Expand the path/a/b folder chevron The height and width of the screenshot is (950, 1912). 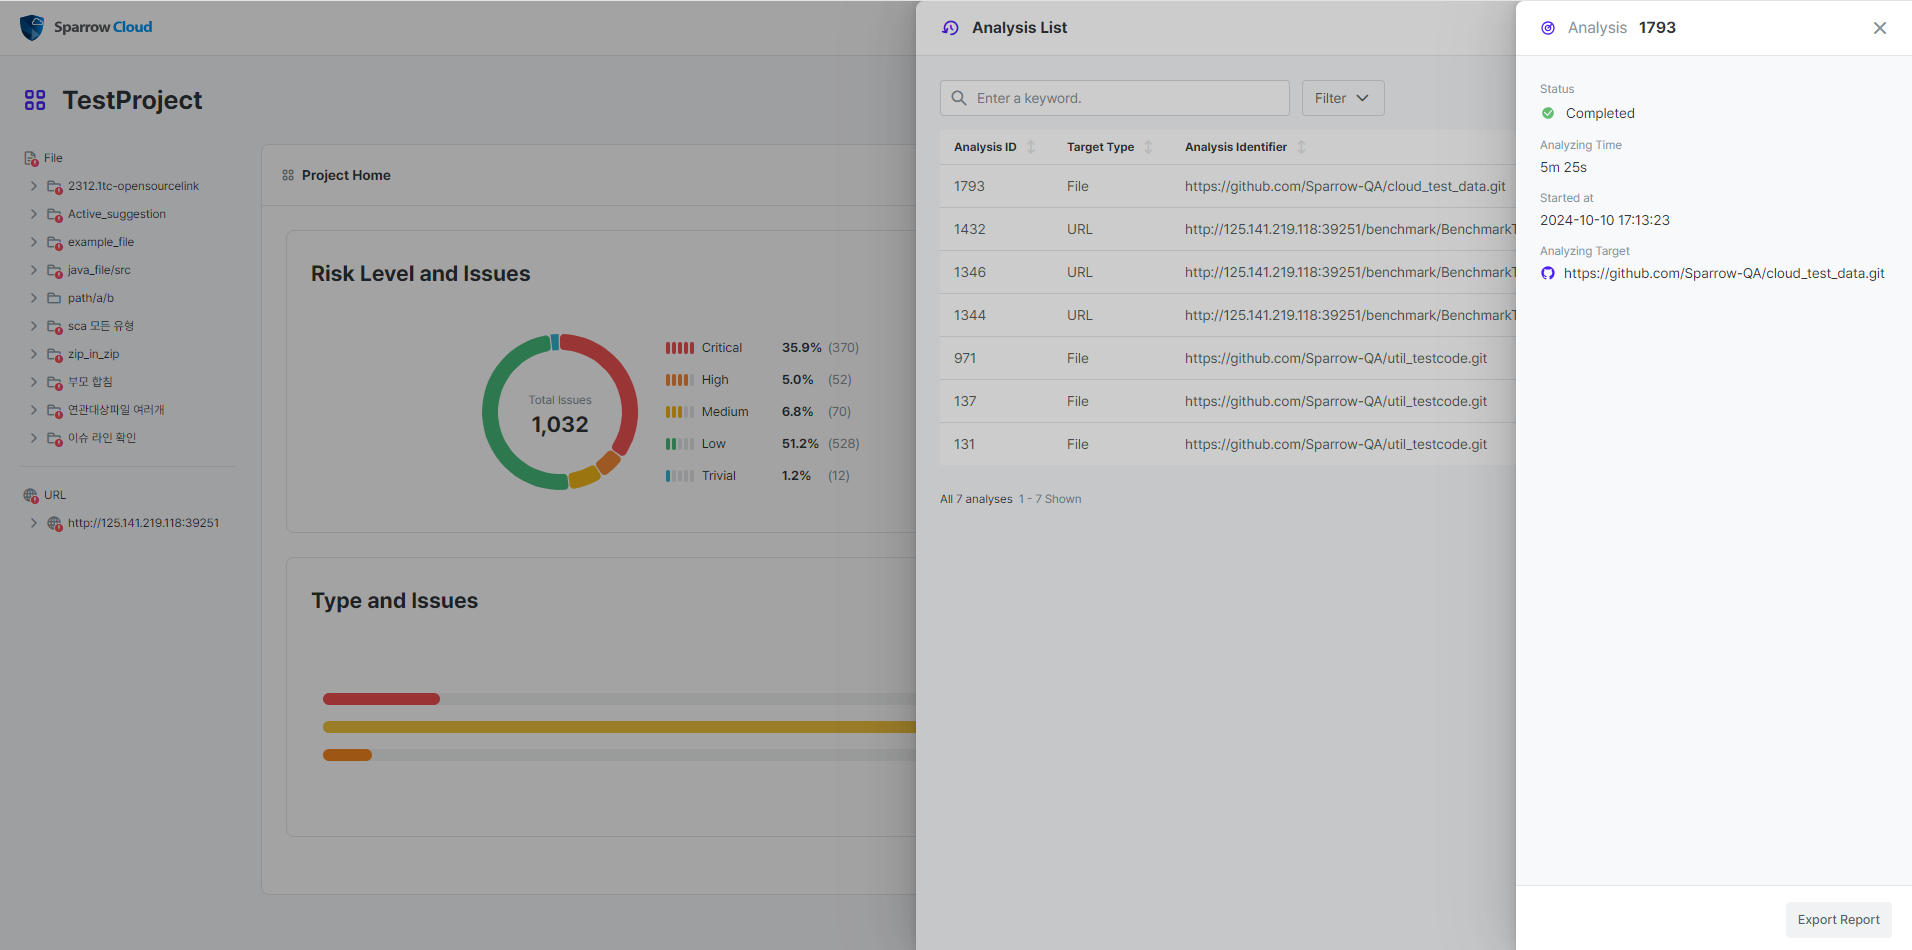33,298
